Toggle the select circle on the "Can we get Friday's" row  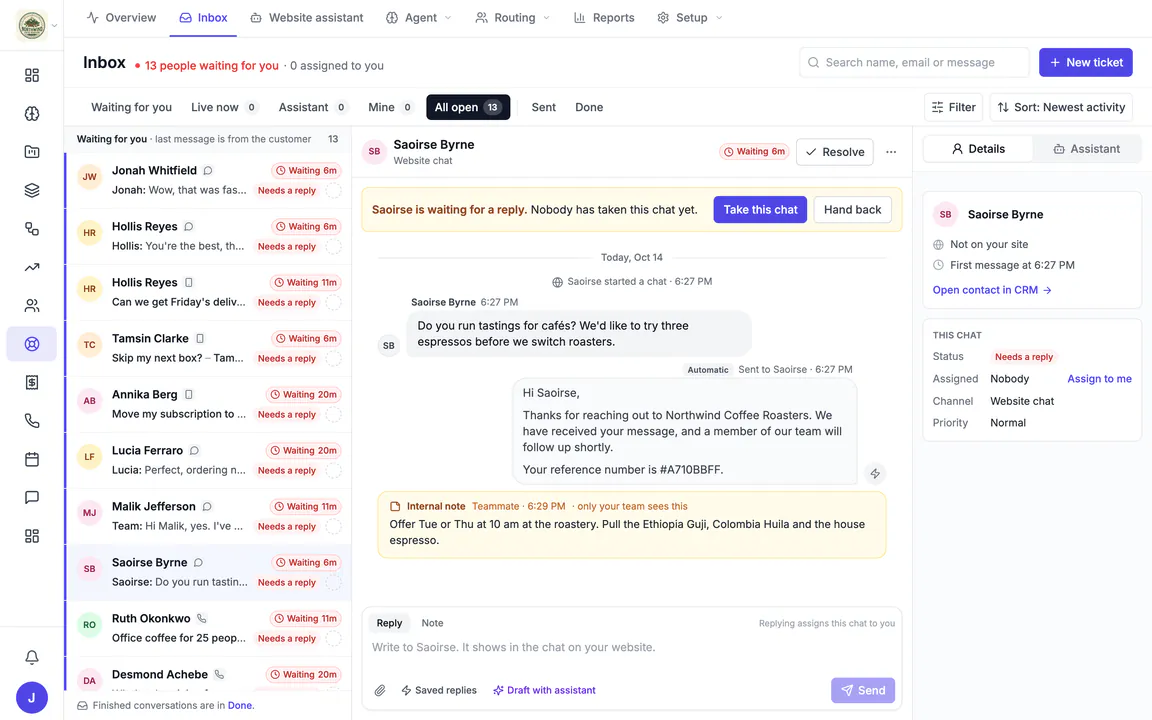[334, 302]
